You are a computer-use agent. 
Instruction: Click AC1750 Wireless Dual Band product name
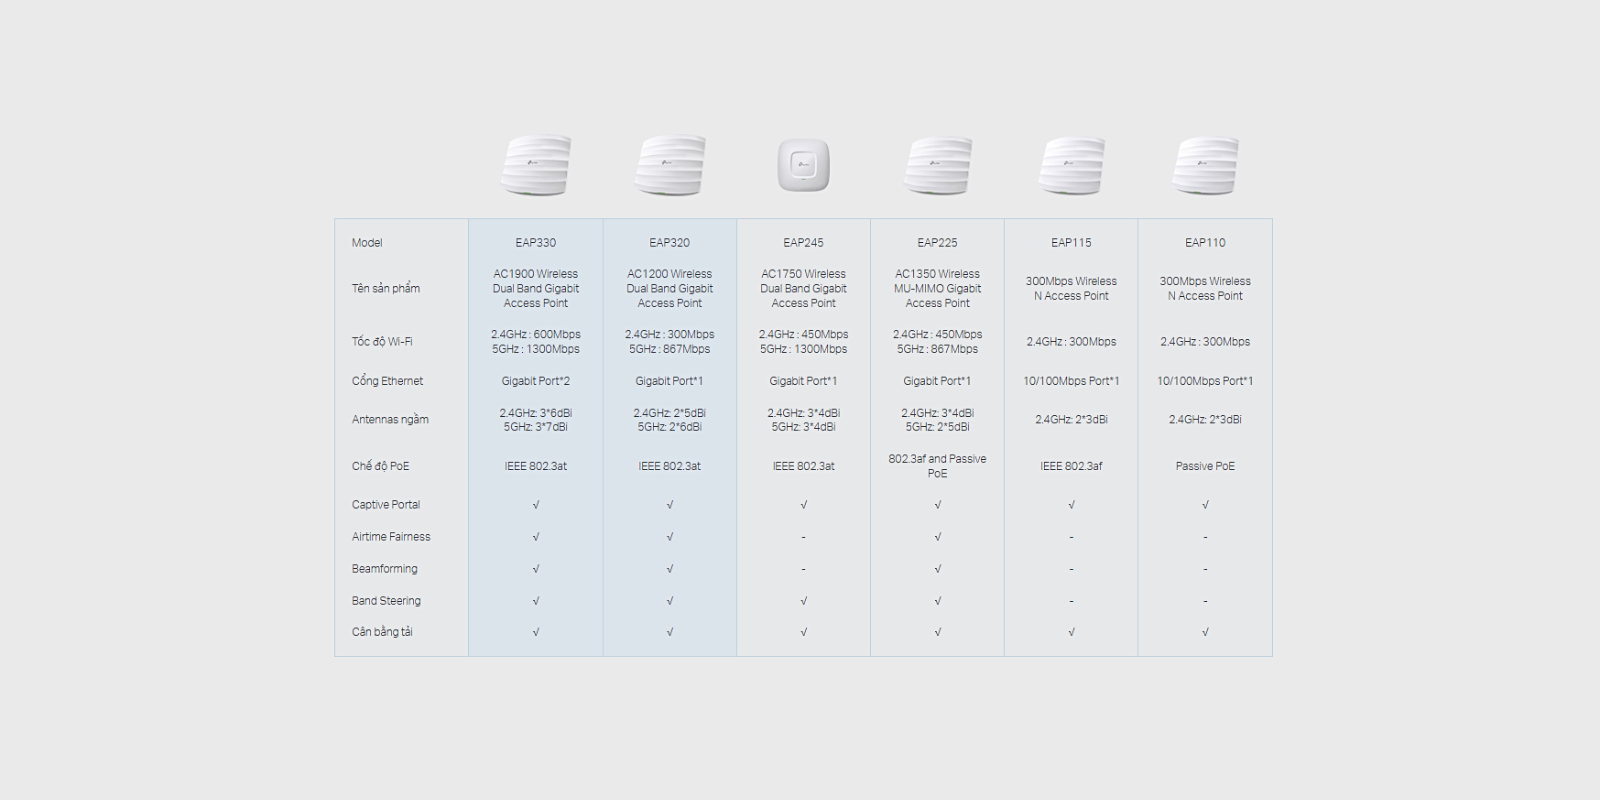click(x=804, y=289)
